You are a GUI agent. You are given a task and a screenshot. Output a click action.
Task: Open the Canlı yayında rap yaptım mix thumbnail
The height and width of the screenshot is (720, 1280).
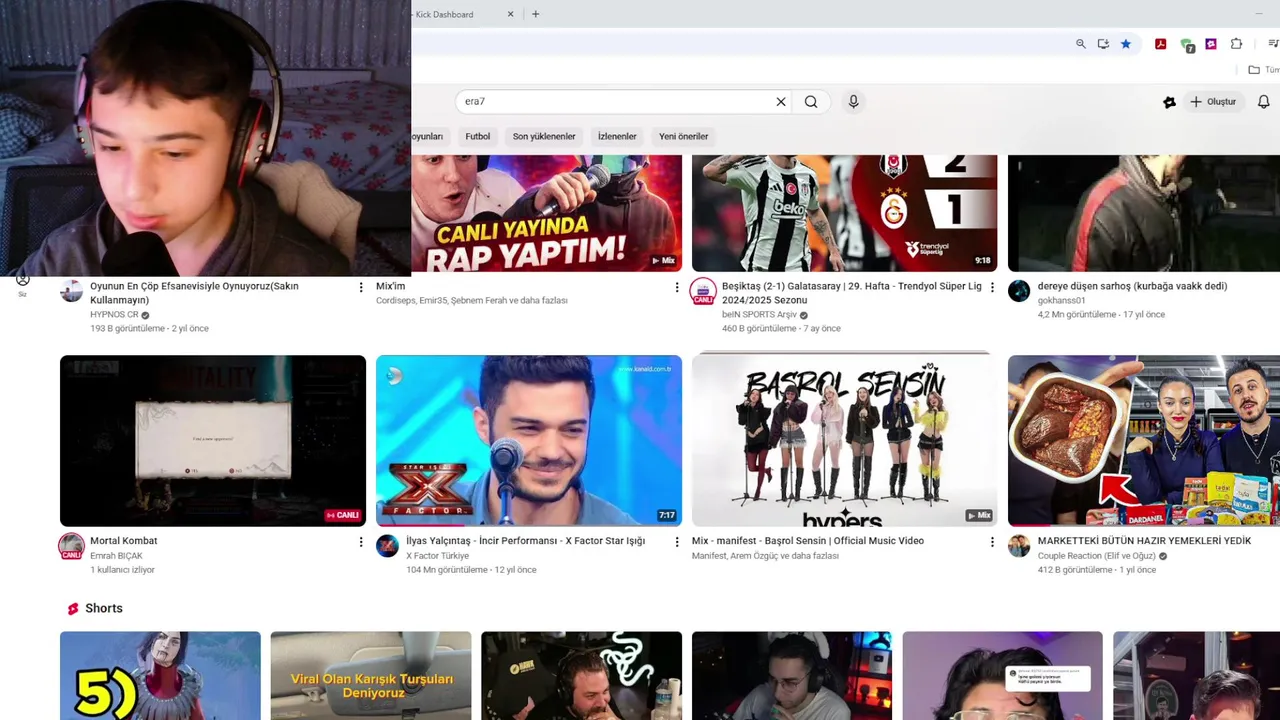546,213
